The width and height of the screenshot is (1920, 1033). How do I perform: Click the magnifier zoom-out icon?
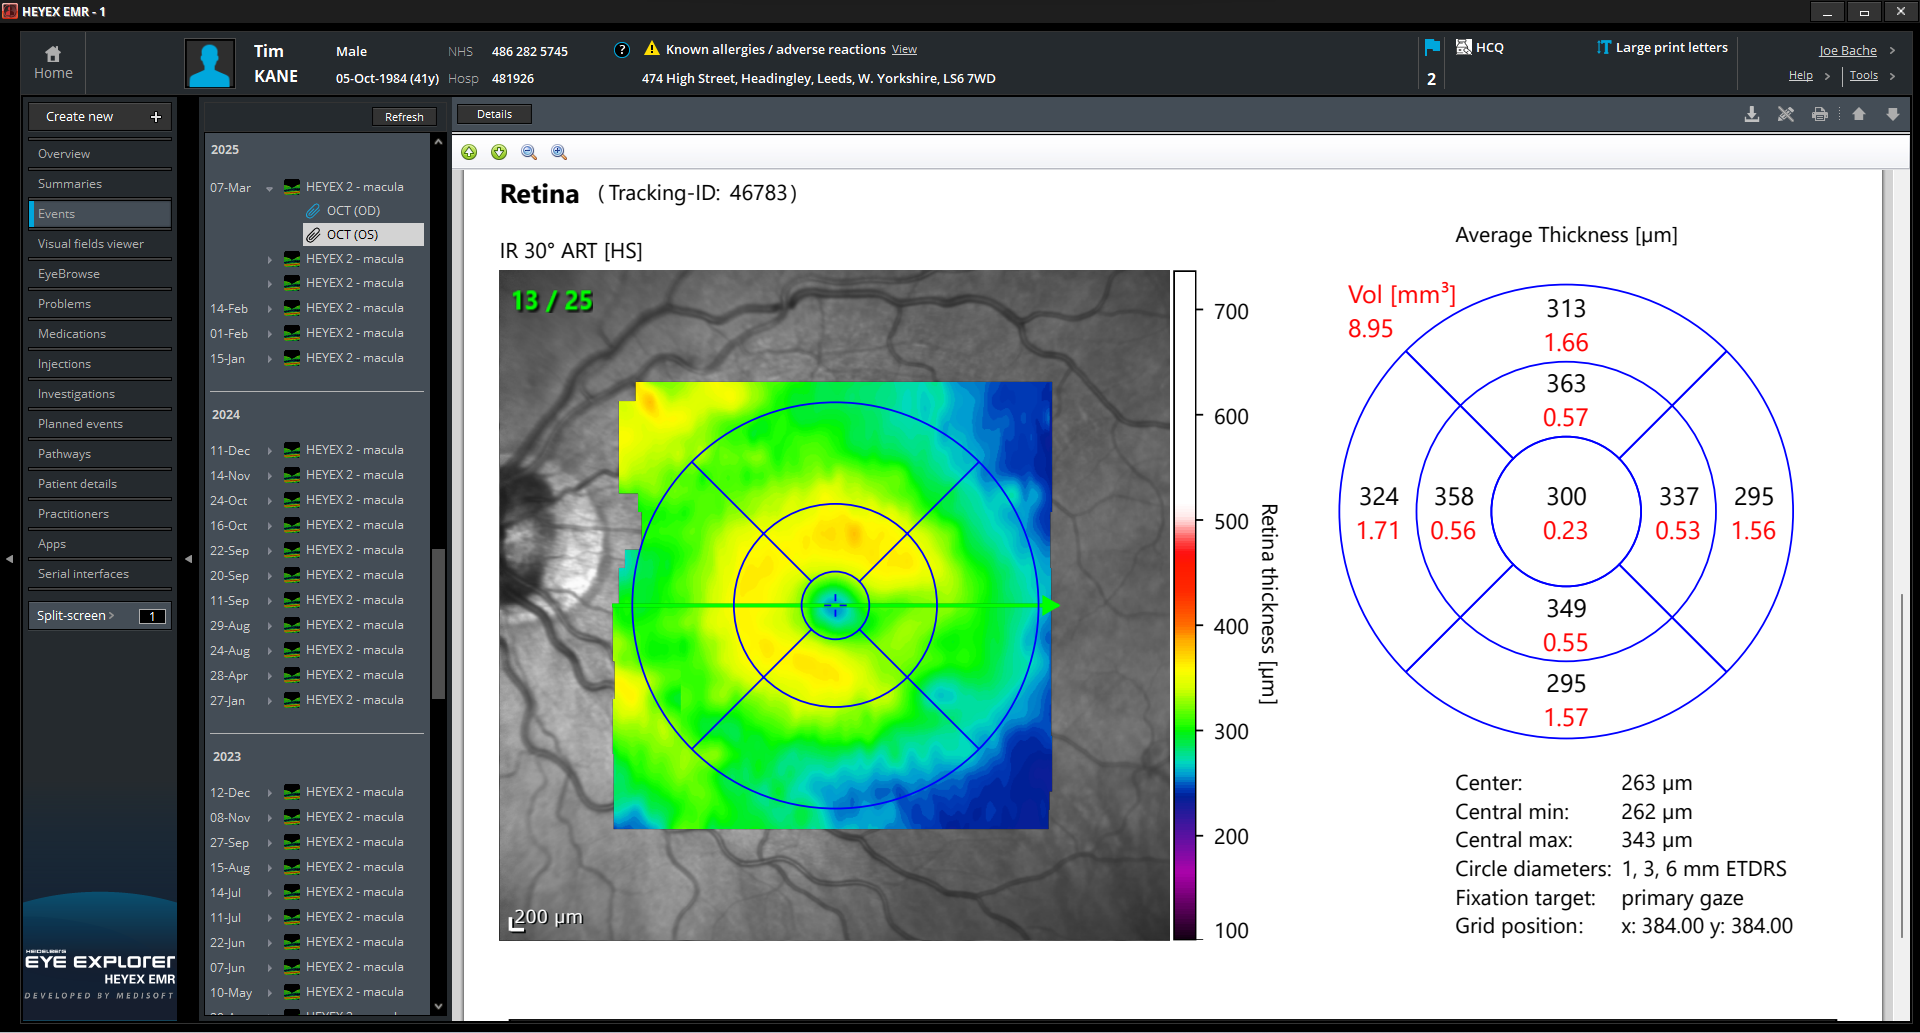click(x=529, y=152)
